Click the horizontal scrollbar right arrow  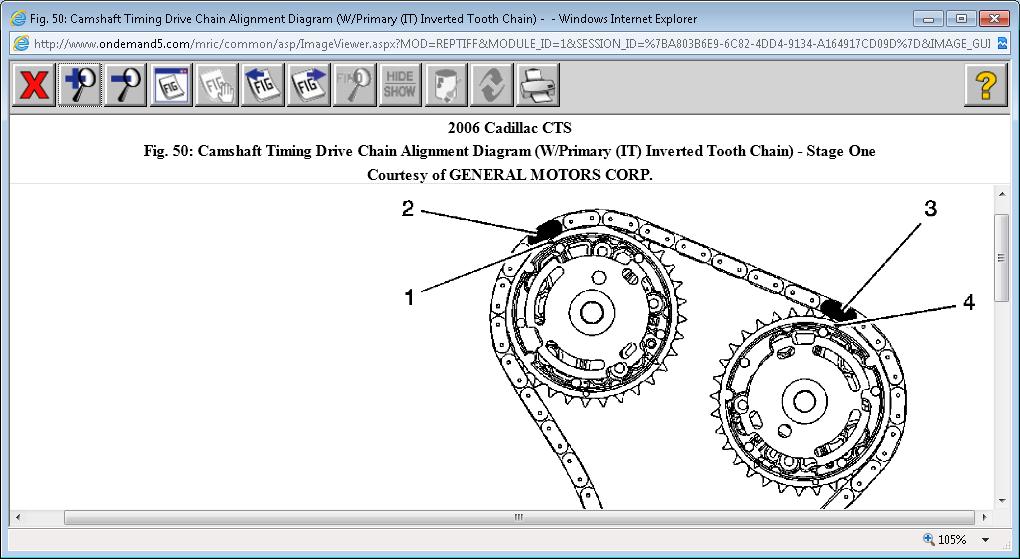pos(986,518)
